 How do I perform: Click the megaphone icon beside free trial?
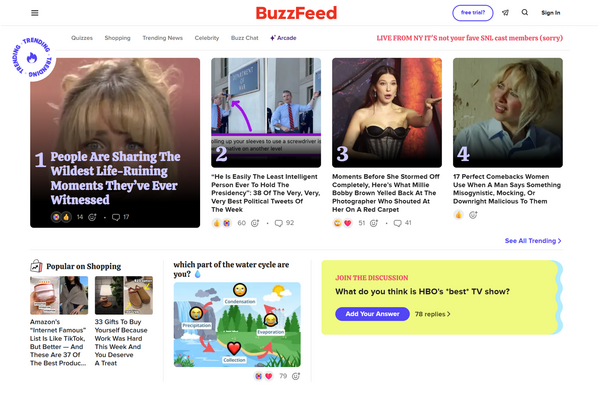coord(505,13)
